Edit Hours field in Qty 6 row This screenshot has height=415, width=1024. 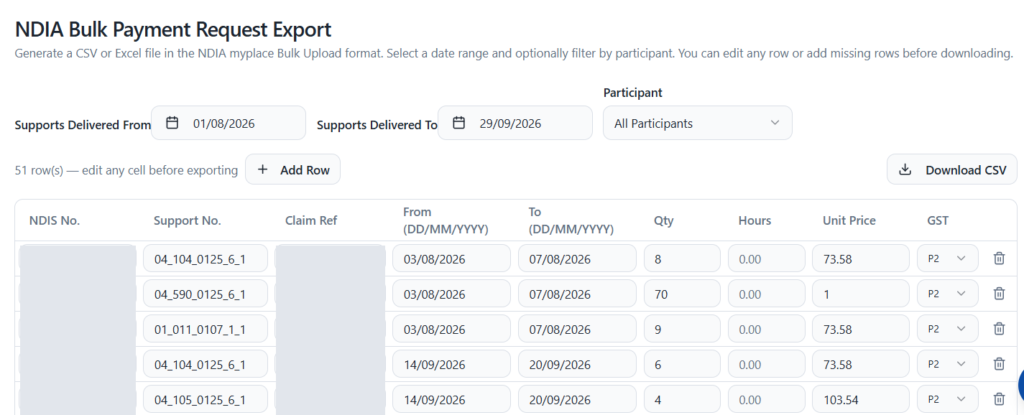coord(767,364)
